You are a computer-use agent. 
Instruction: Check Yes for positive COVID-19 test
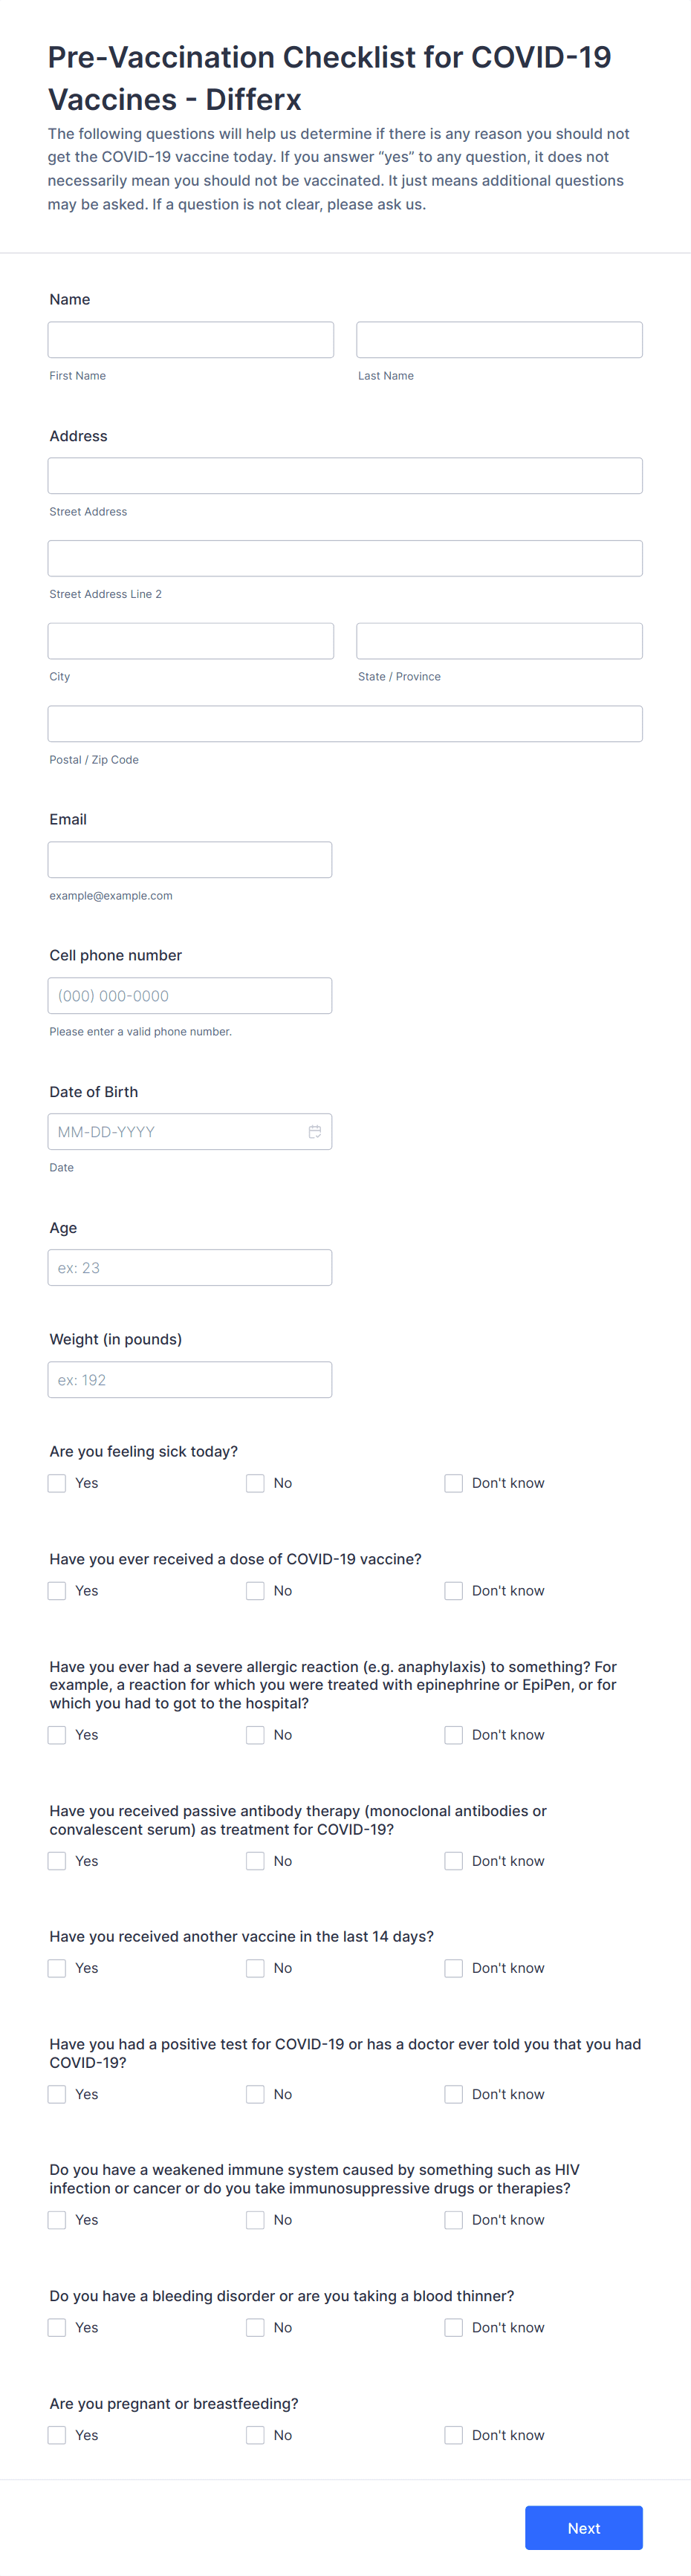pyautogui.click(x=56, y=2093)
